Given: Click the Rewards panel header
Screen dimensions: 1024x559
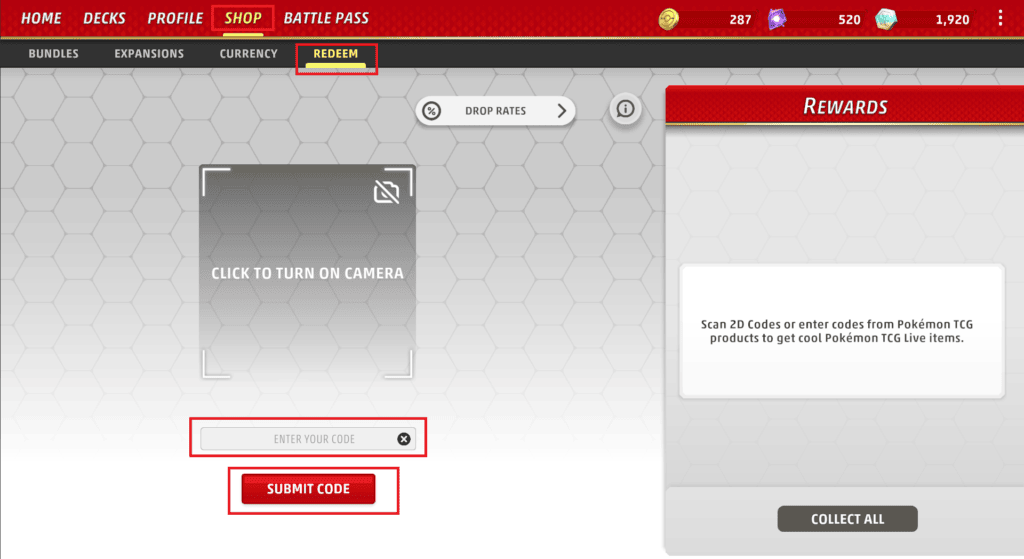Looking at the screenshot, I should (x=845, y=106).
